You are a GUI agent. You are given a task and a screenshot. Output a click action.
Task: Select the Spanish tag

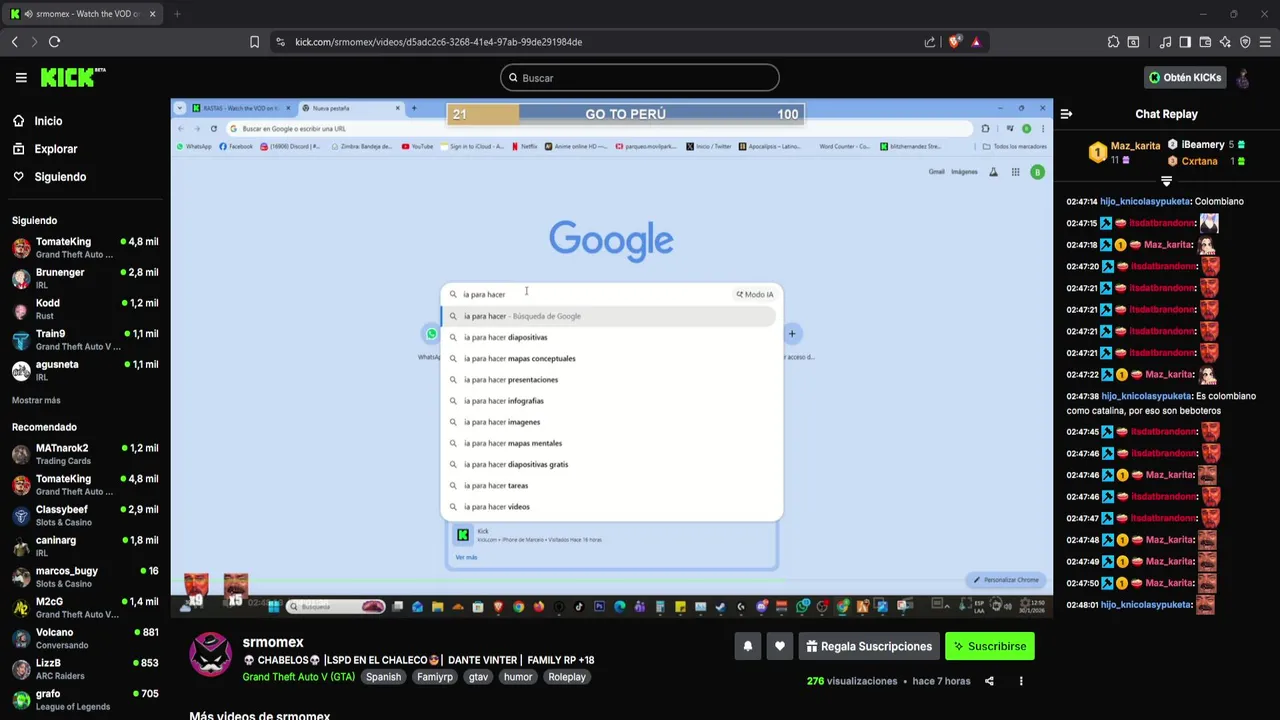coord(383,677)
